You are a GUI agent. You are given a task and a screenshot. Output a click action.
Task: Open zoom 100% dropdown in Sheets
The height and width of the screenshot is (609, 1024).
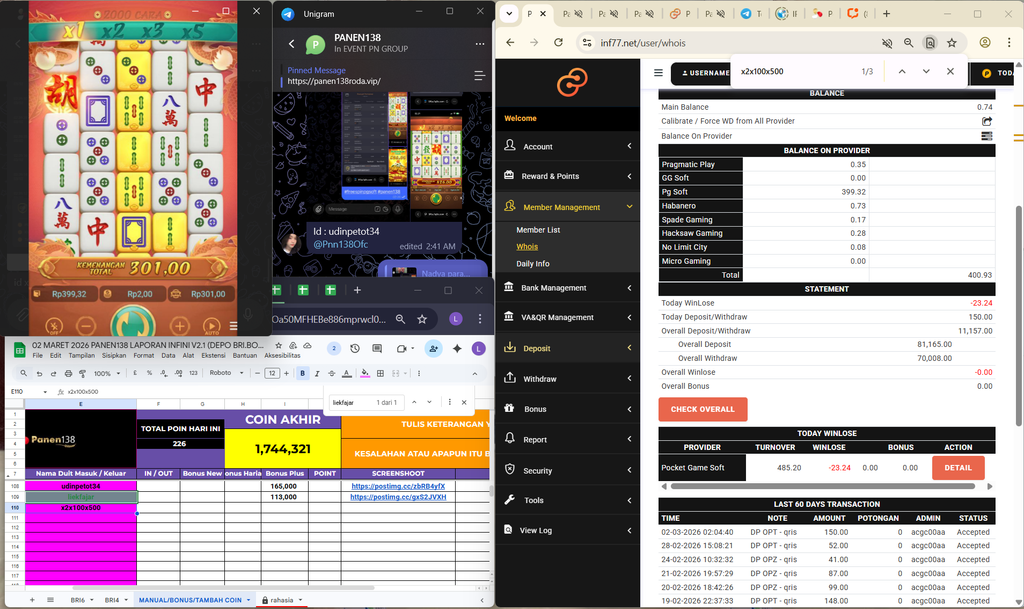click(x=107, y=373)
